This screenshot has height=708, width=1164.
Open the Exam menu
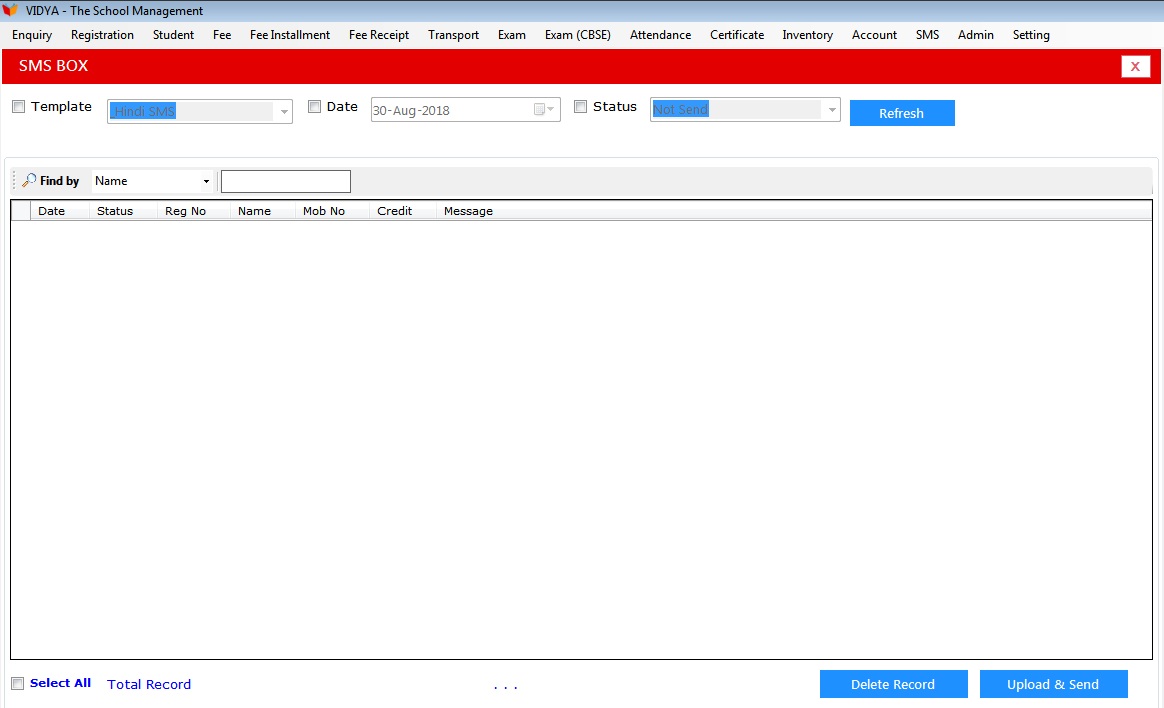pyautogui.click(x=511, y=35)
